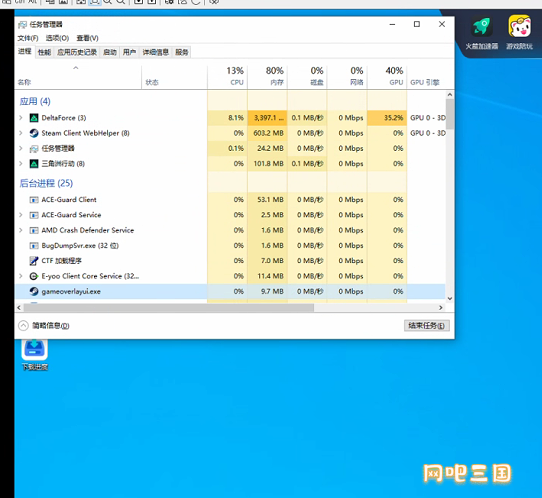Click the 后台进程 (25) group heading
The height and width of the screenshot is (498, 542).
pos(46,183)
